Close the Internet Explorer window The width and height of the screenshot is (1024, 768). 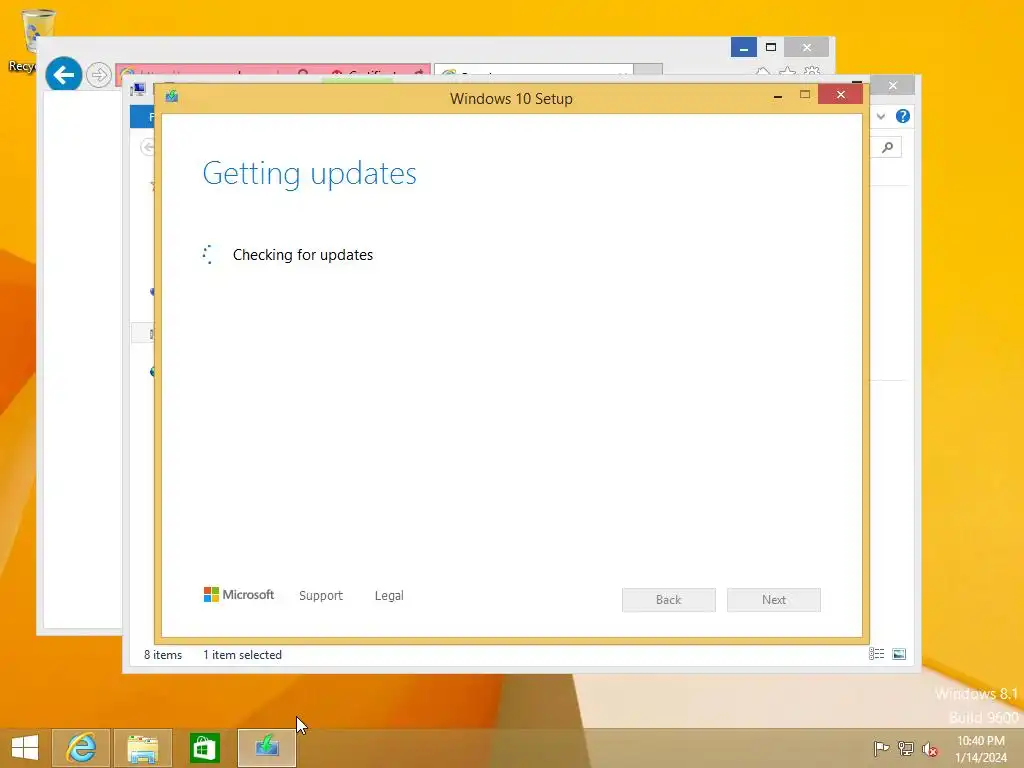coord(807,48)
